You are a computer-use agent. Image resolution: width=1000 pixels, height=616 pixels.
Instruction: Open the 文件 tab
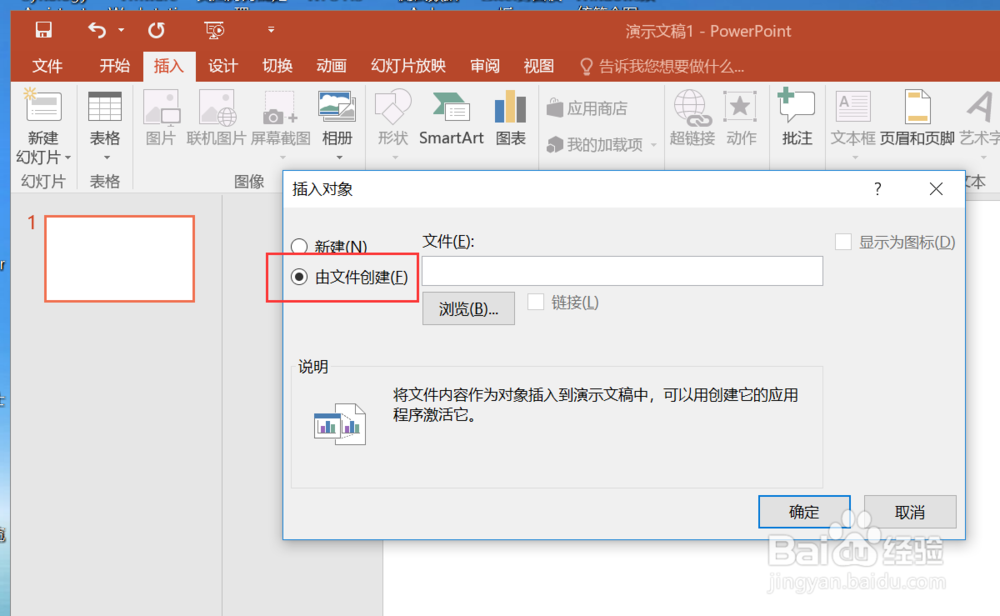click(47, 66)
